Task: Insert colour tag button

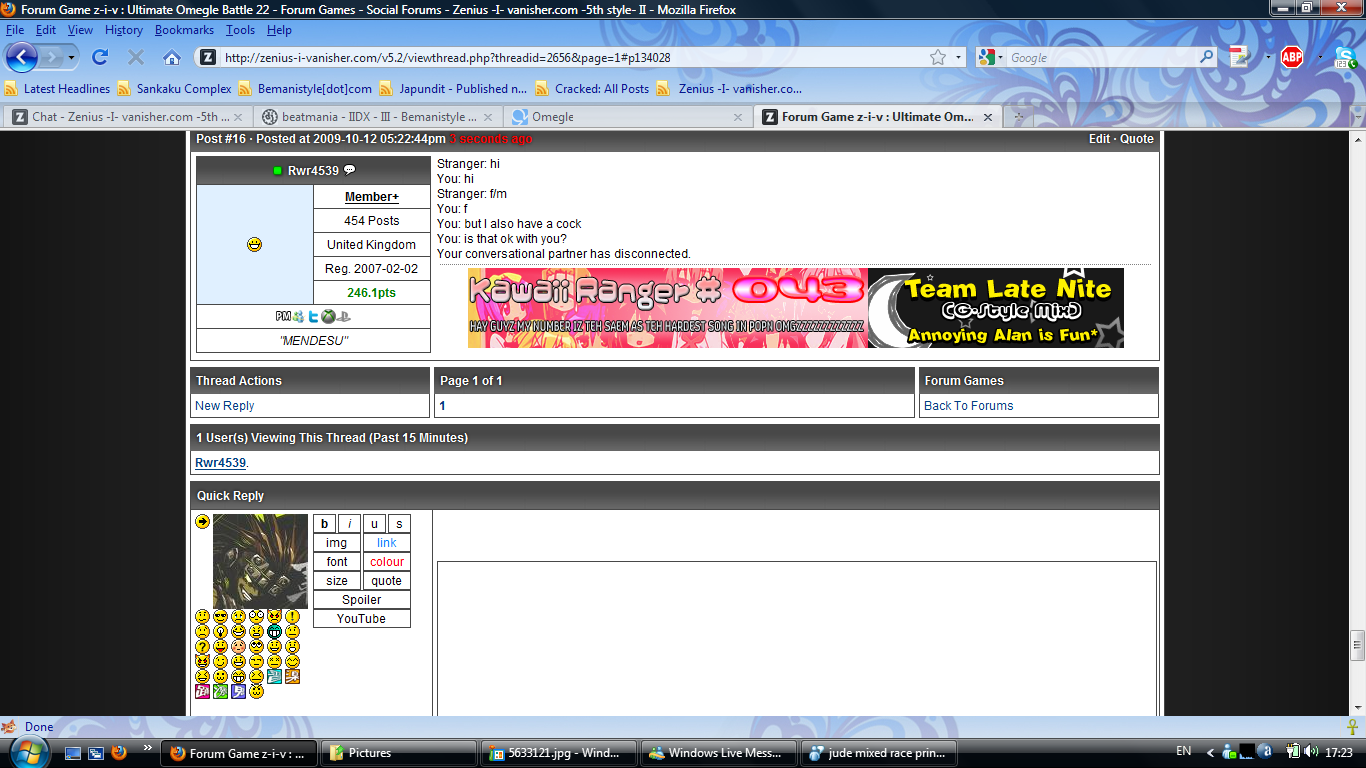Action: (x=387, y=562)
